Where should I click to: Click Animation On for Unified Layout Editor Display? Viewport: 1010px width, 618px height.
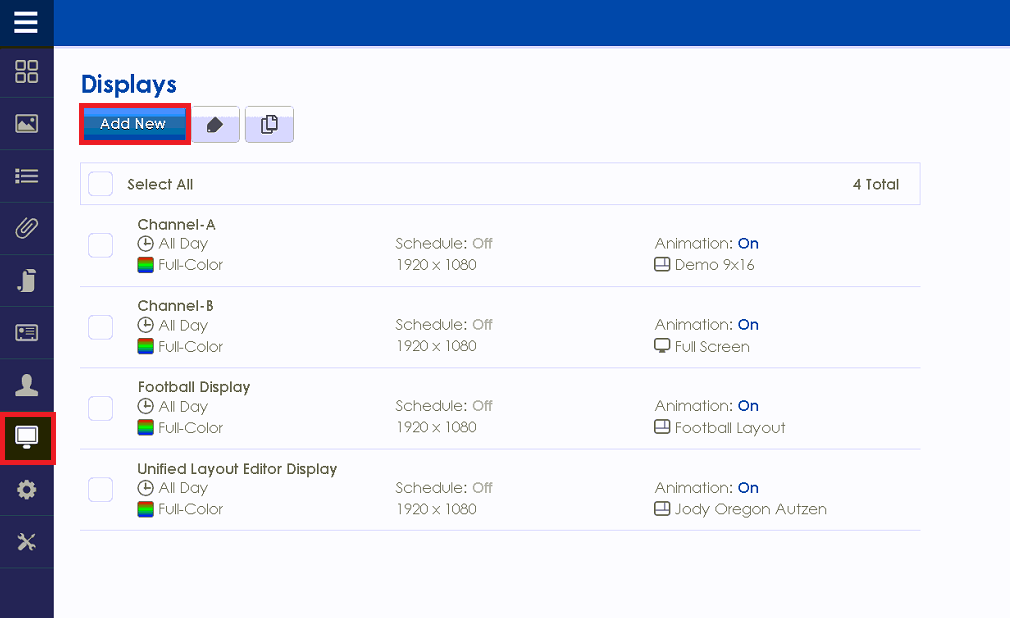(747, 488)
